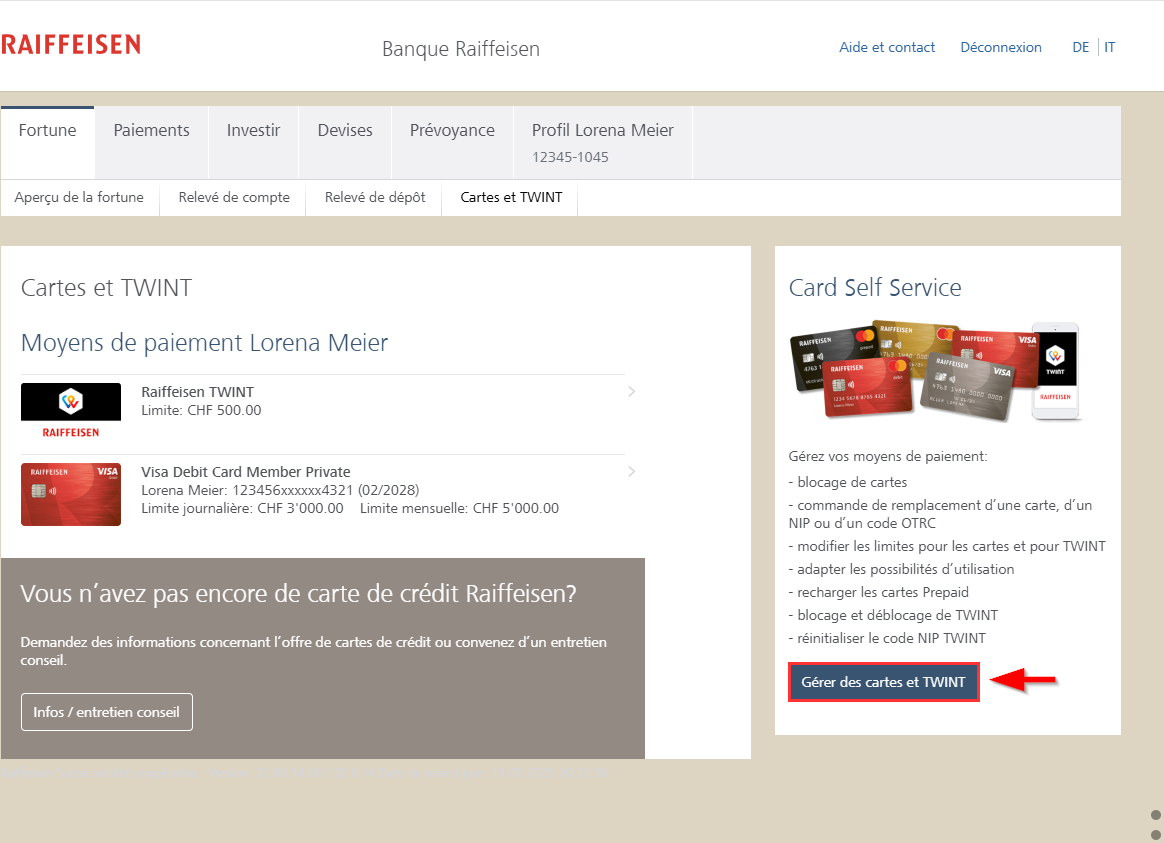Go to the Devises tab
This screenshot has width=1164, height=843.
coord(345,131)
